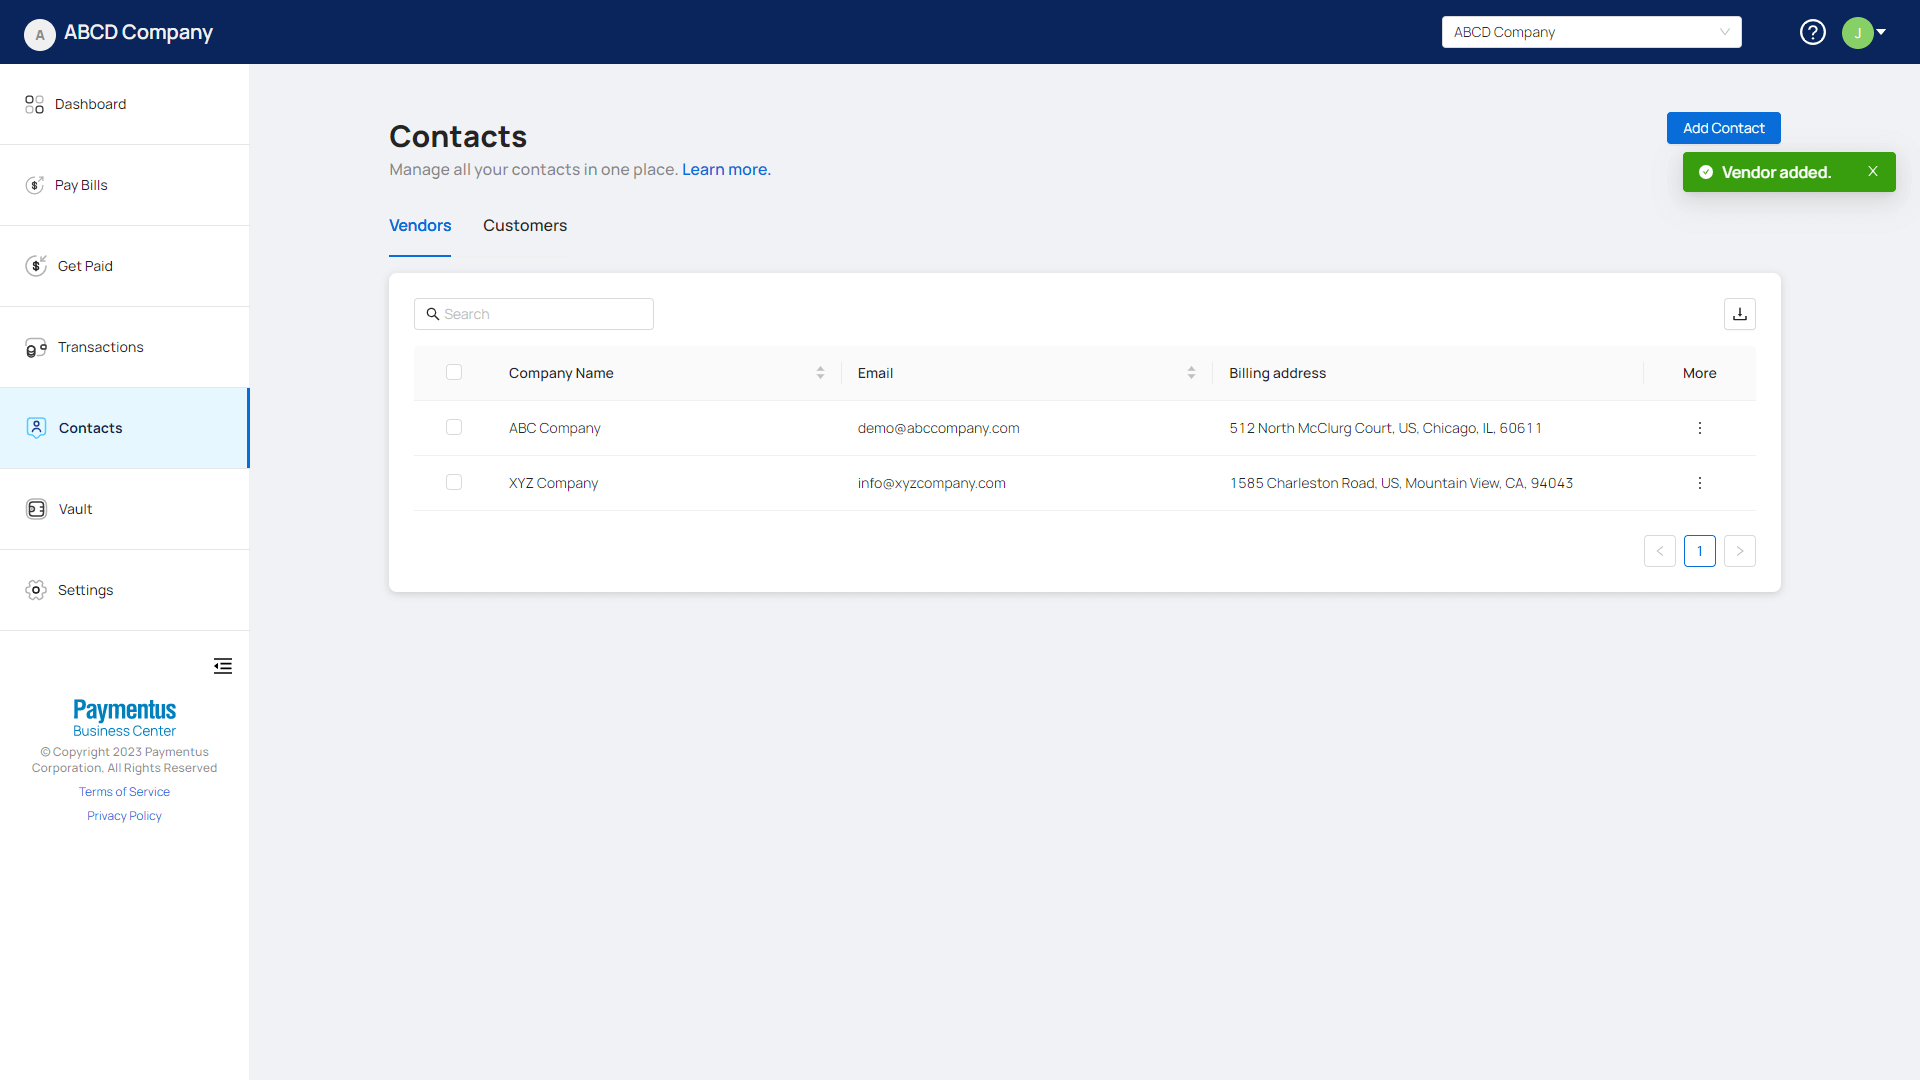Expand the user avatar account menu
This screenshot has height=1080, width=1920.
pos(1864,32)
